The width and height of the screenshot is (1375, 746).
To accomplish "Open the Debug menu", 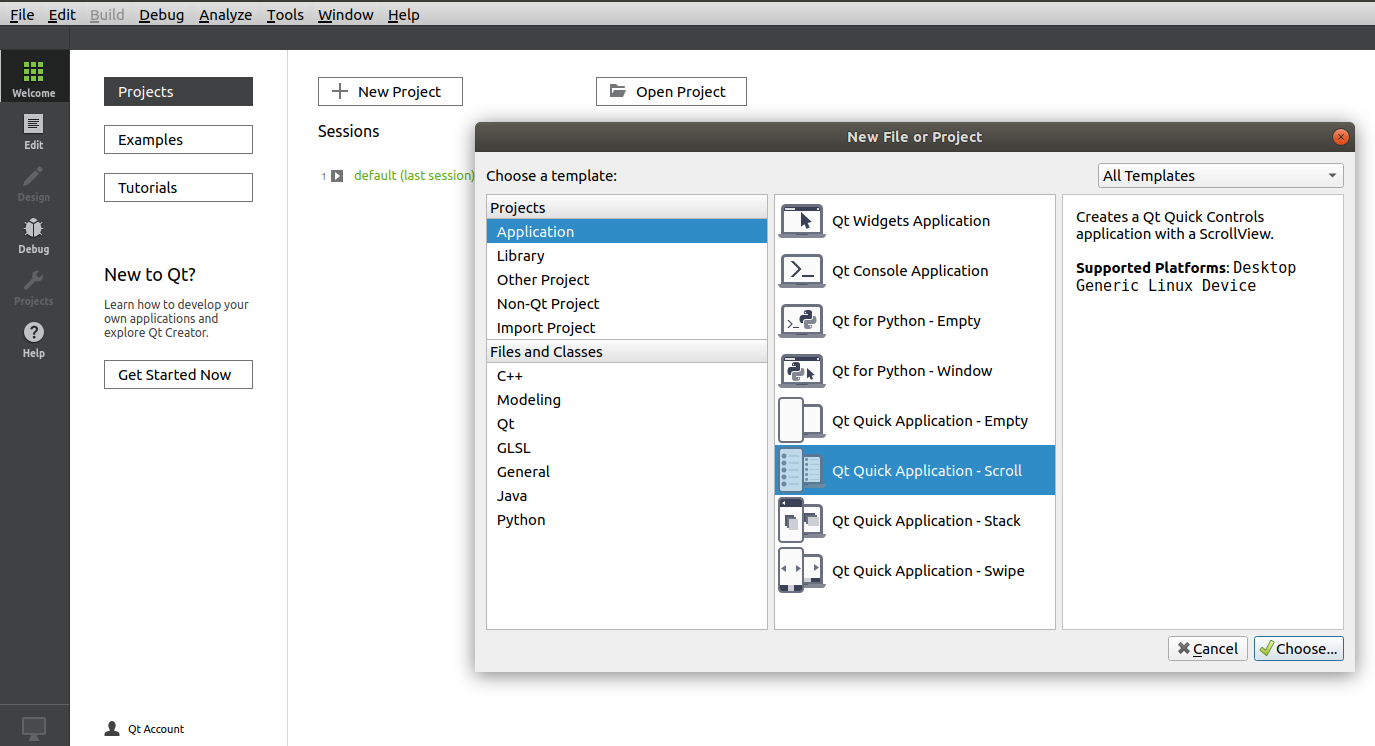I will [x=162, y=15].
